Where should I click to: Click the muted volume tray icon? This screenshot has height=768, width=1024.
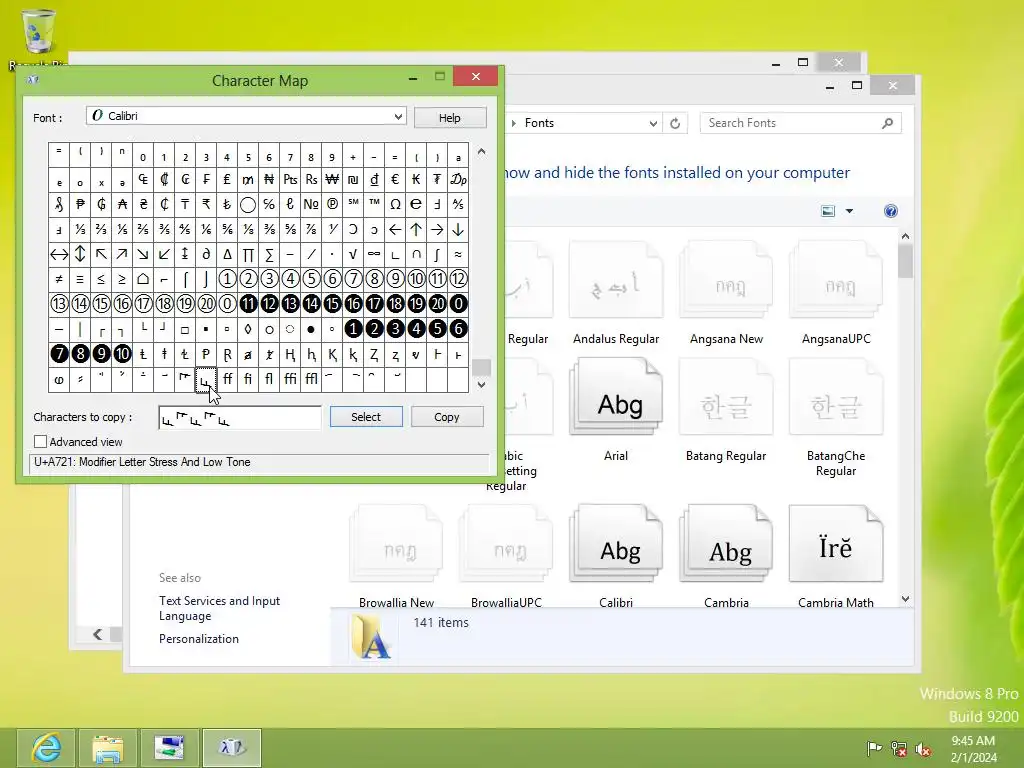[x=923, y=749]
